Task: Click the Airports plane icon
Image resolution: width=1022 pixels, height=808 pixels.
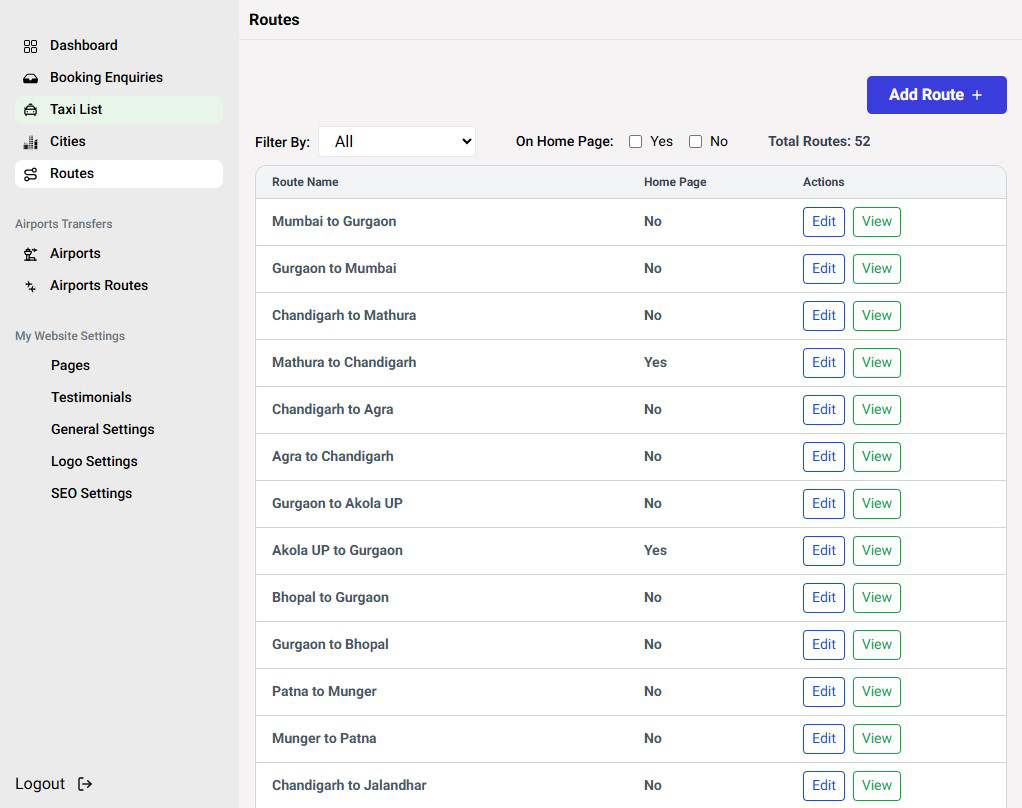Action: [30, 254]
